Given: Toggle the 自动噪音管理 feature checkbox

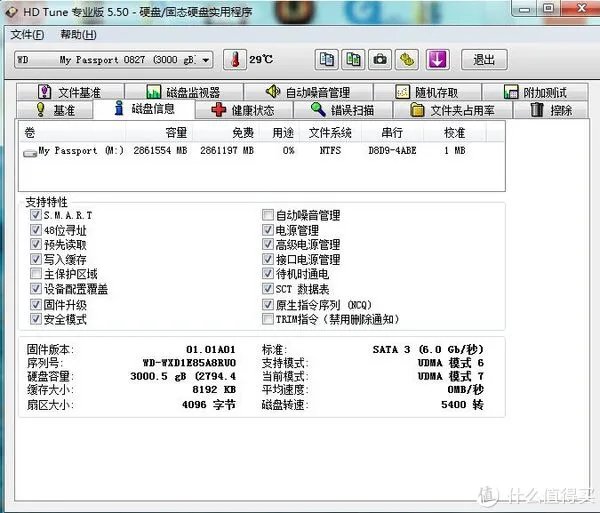Looking at the screenshot, I should pos(268,215).
